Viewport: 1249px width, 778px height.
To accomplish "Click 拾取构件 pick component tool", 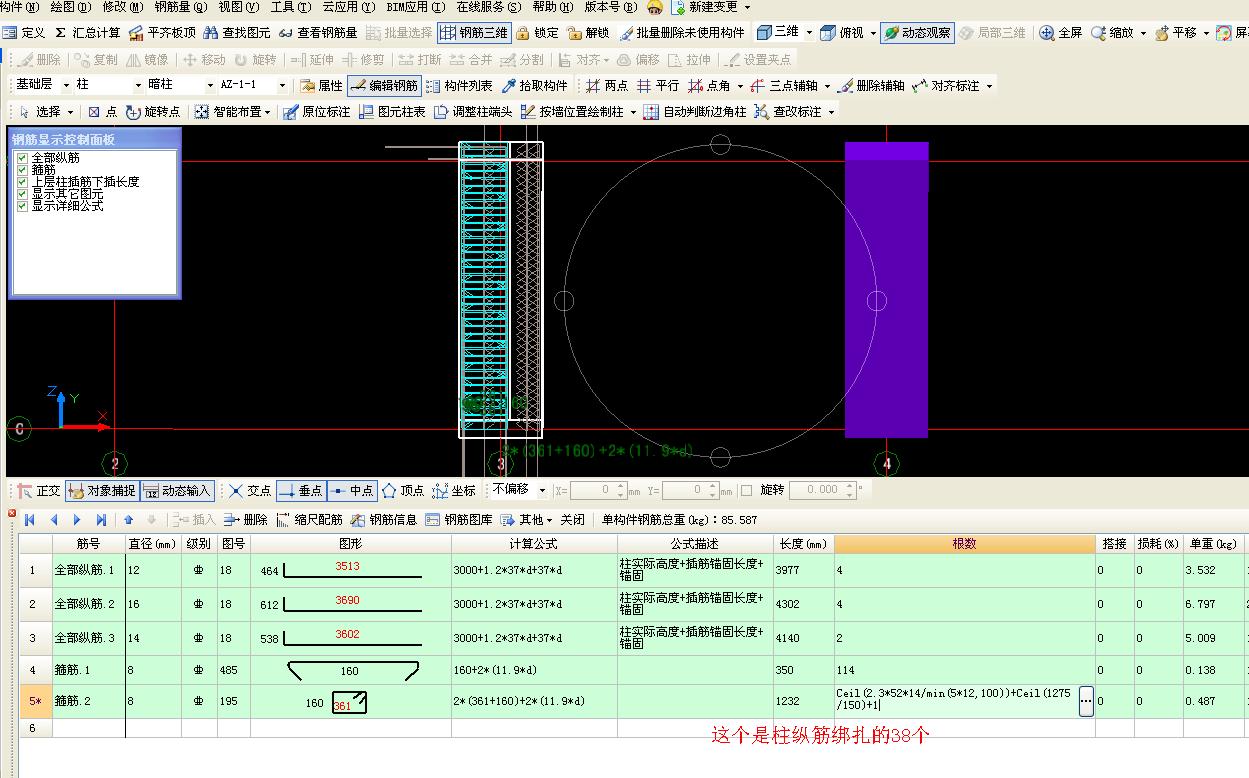I will tap(534, 86).
